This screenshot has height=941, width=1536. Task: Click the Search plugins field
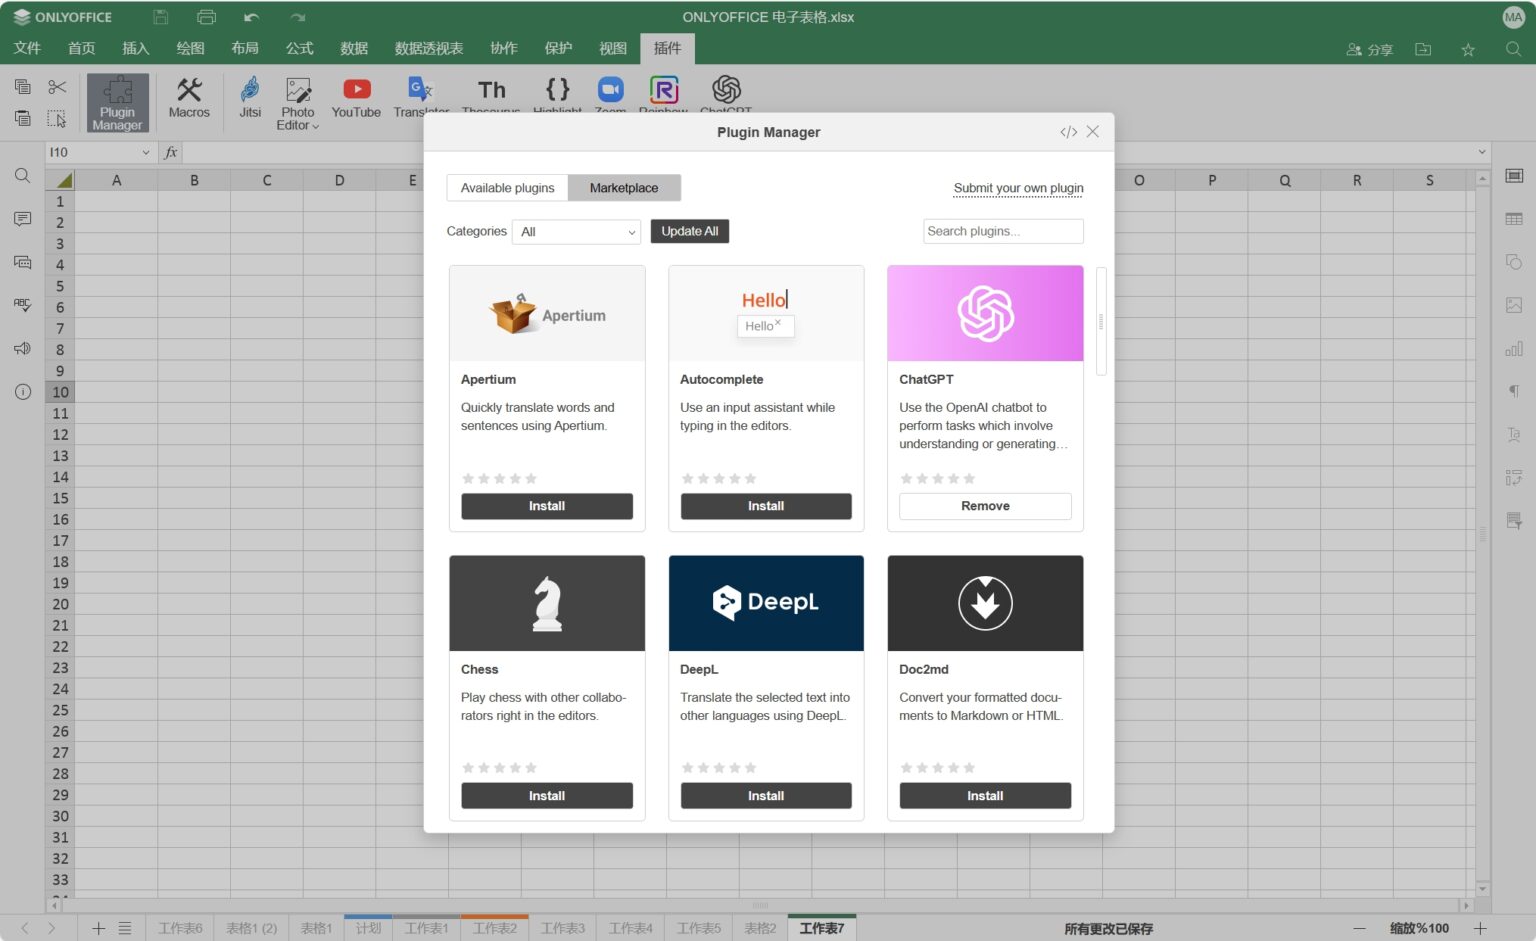[1002, 231]
